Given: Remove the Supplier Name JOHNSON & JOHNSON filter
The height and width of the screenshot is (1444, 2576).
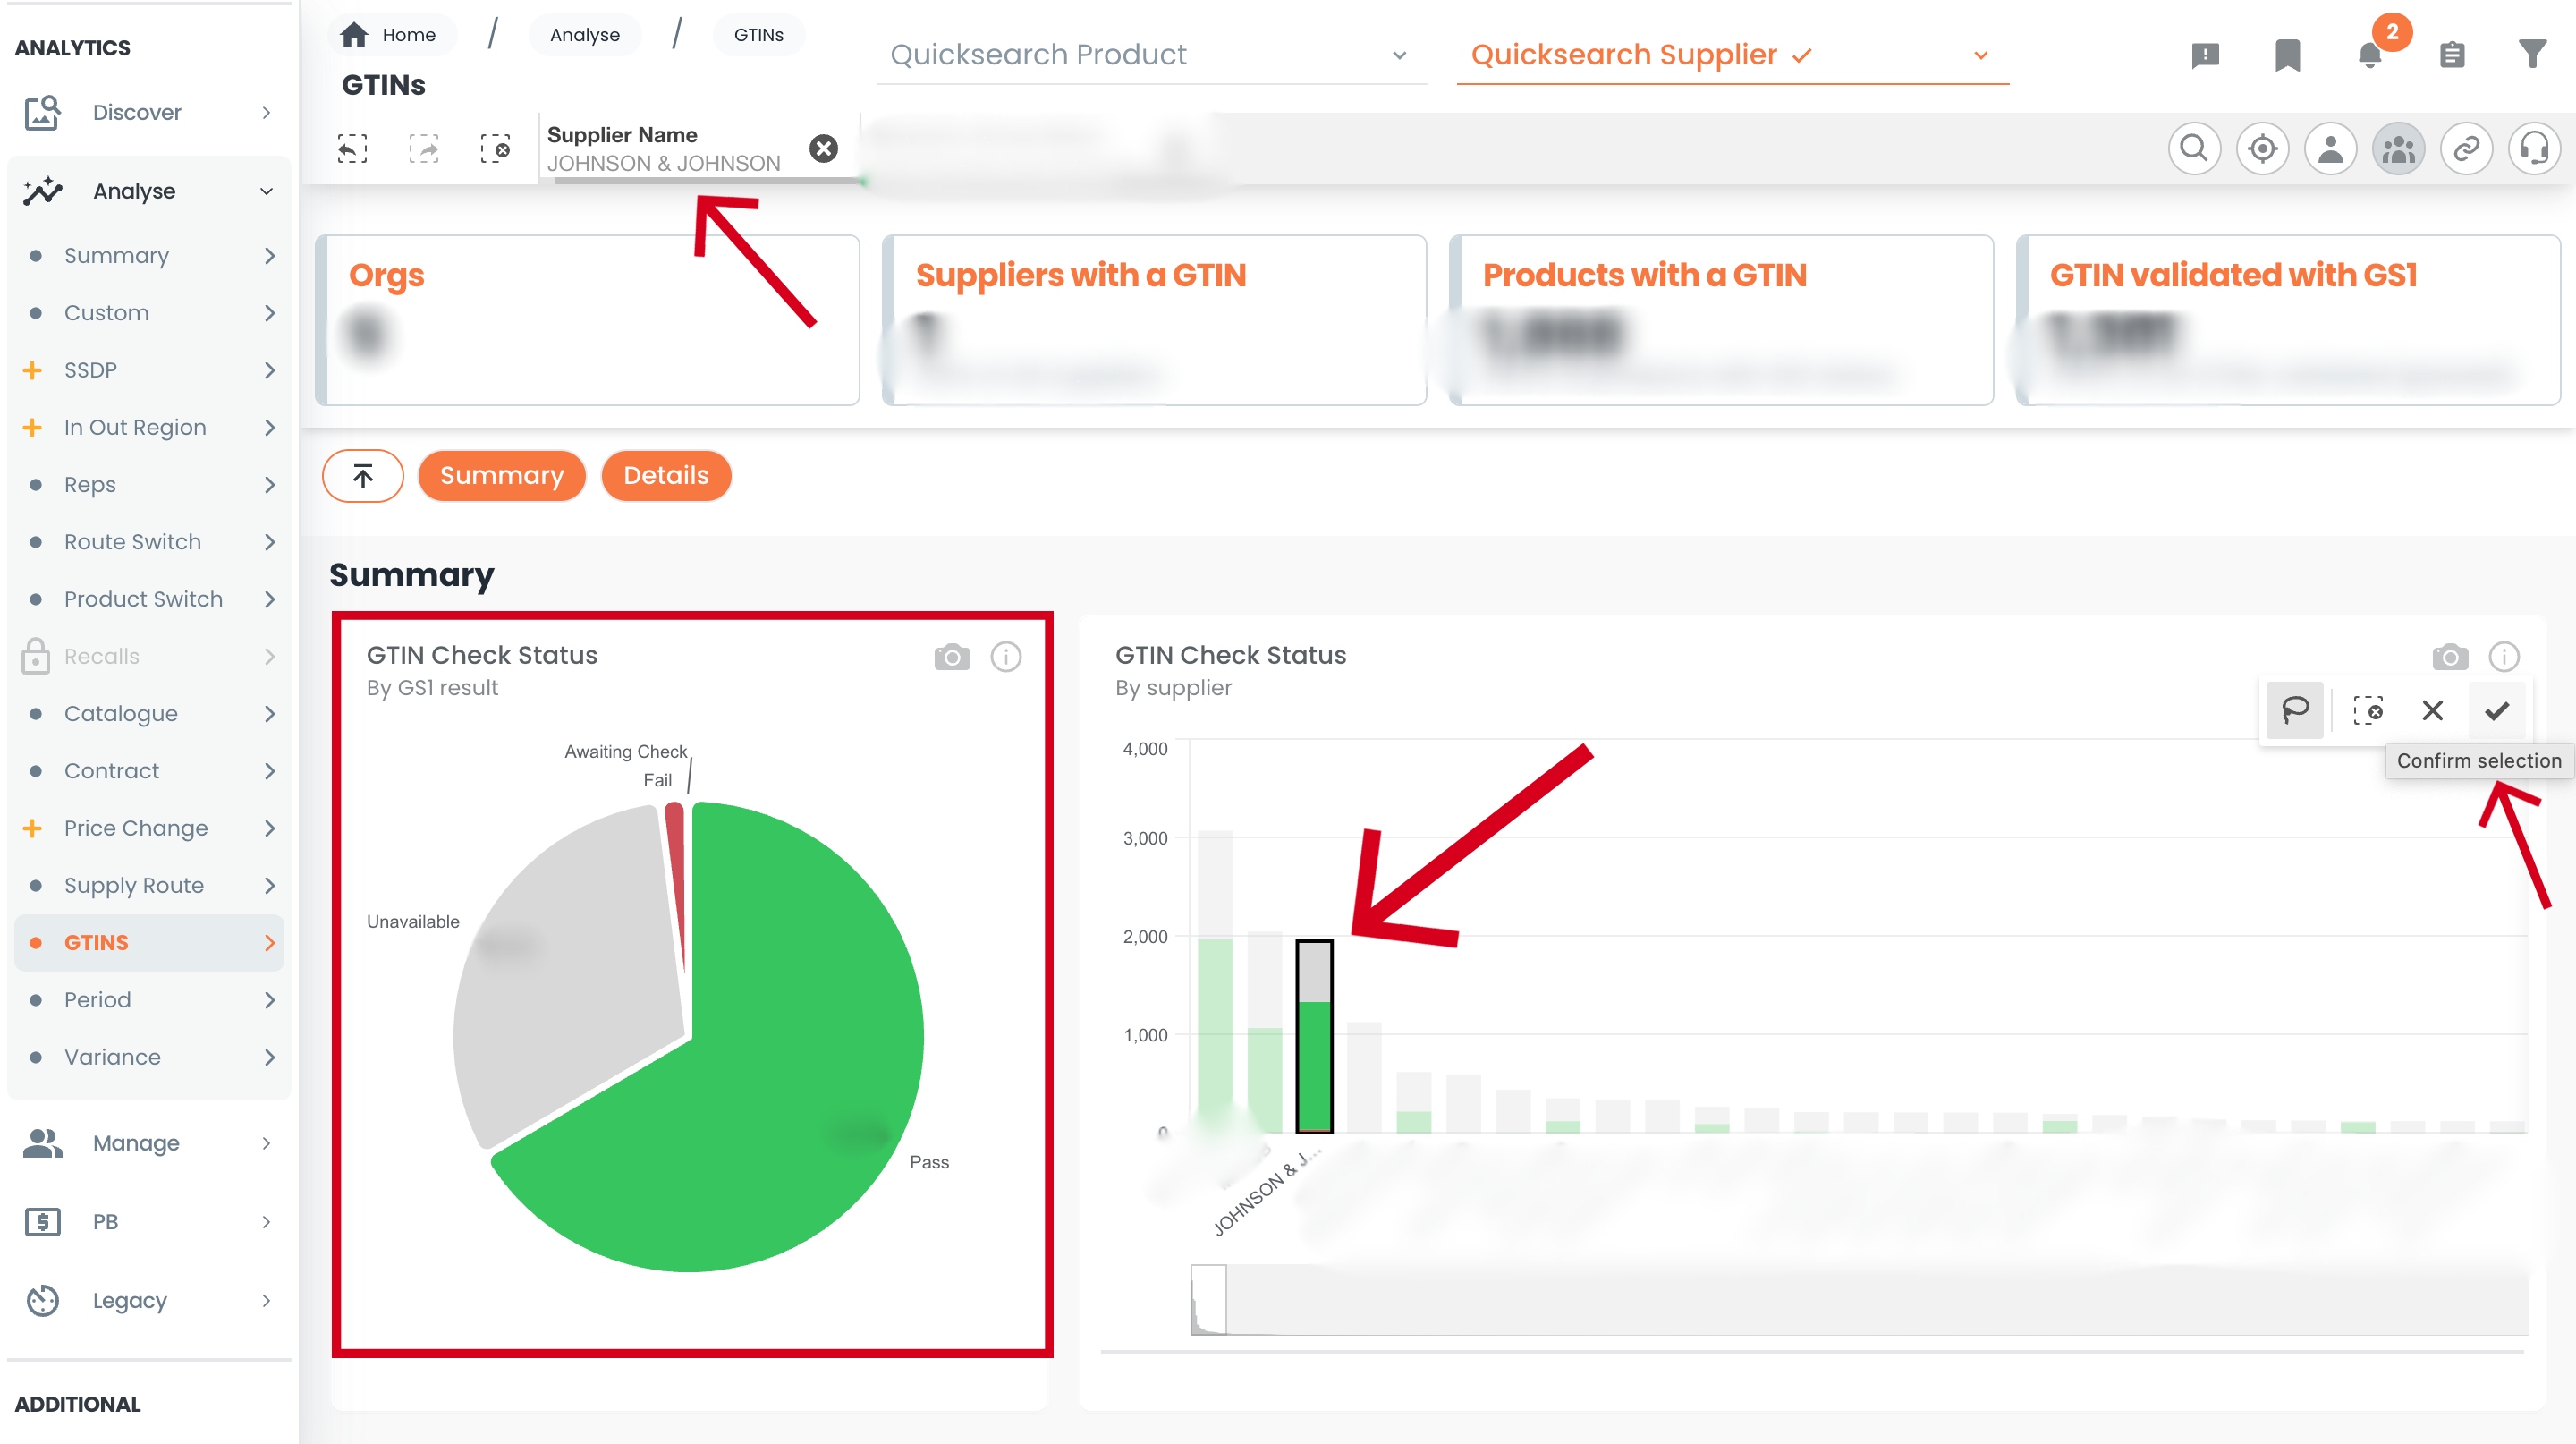Looking at the screenshot, I should pos(823,149).
